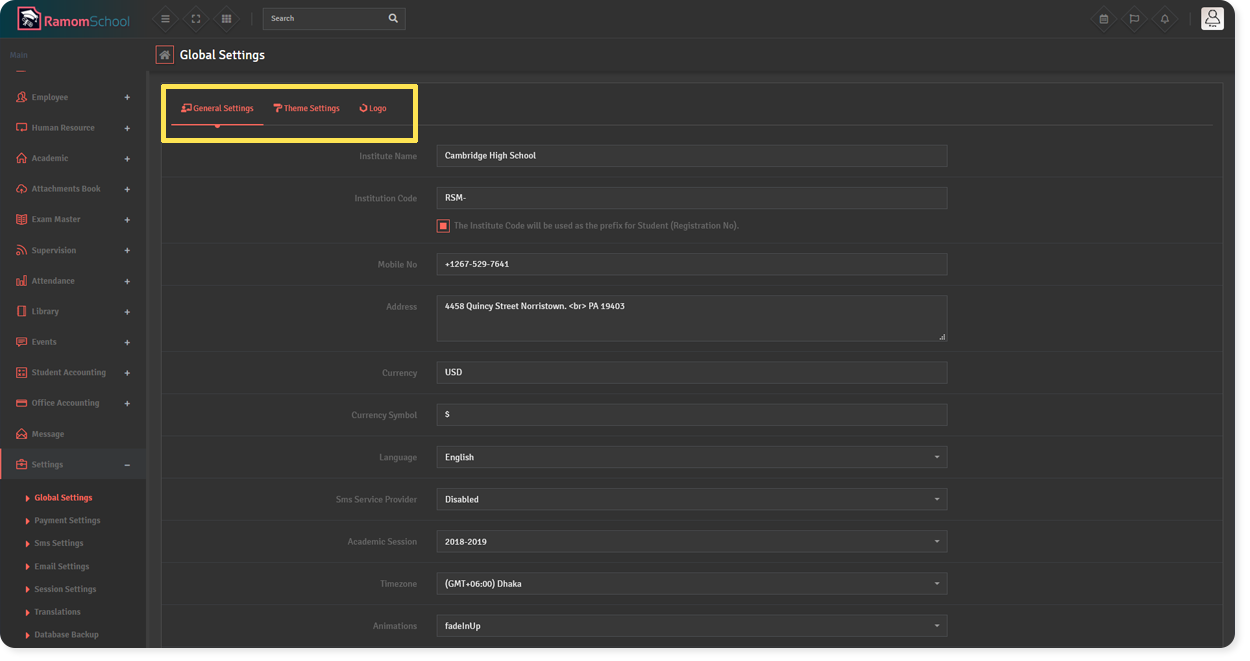Click the home icon beside Global Settings
The height and width of the screenshot is (661, 1250).
(x=165, y=55)
